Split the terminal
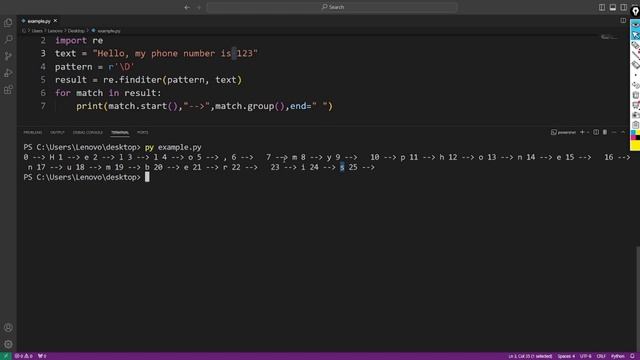The width and height of the screenshot is (640, 360). click(596, 132)
